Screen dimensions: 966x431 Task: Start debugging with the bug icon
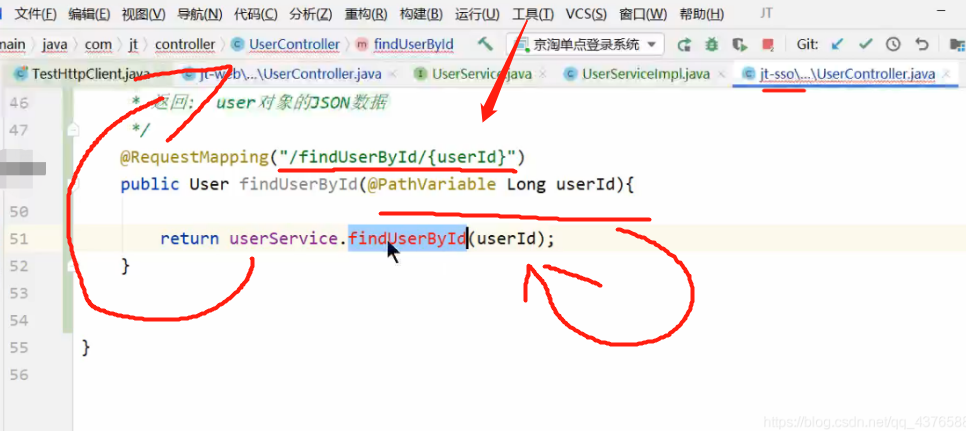[712, 44]
